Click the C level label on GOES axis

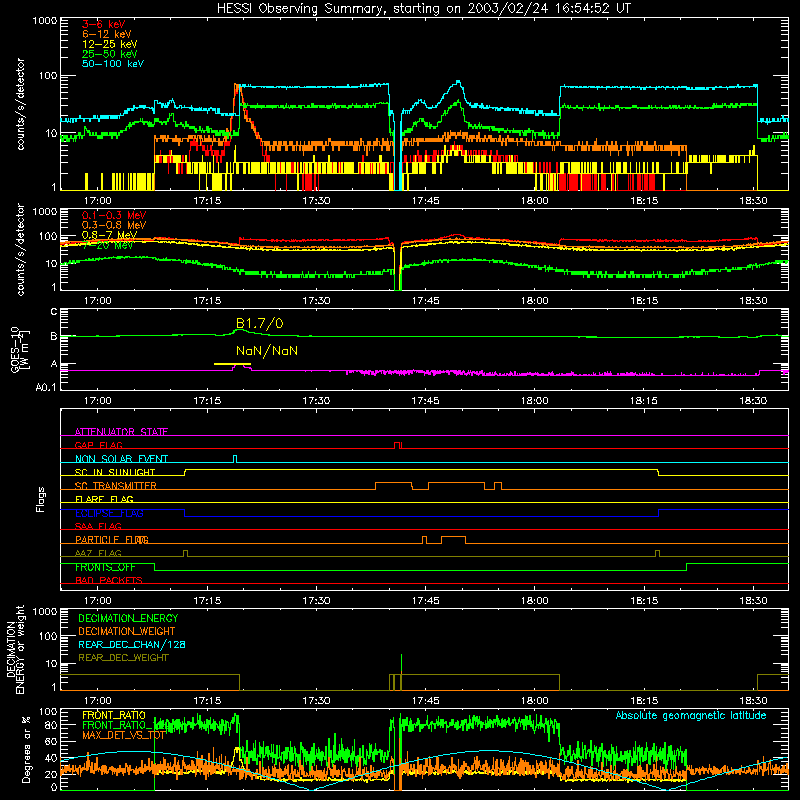point(54,312)
